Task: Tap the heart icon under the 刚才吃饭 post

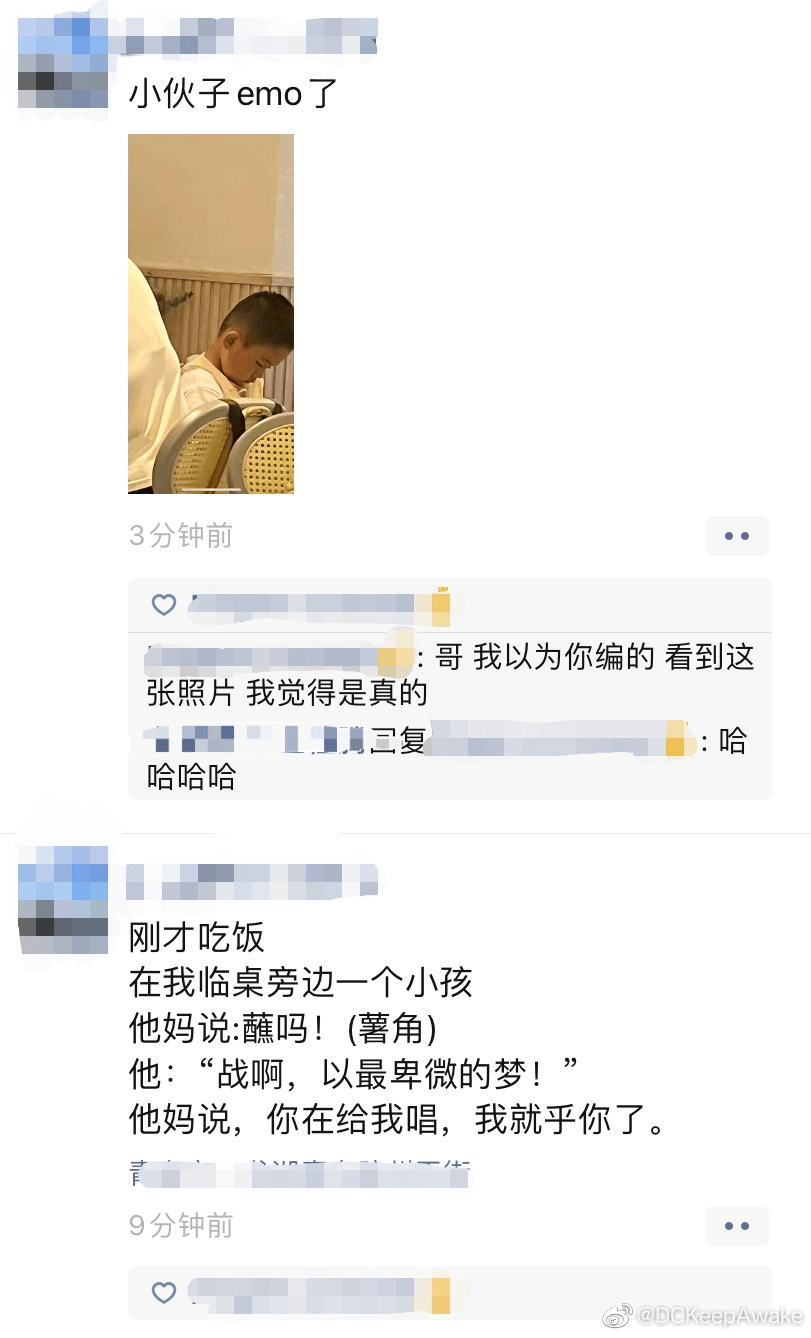Action: click(x=164, y=1293)
